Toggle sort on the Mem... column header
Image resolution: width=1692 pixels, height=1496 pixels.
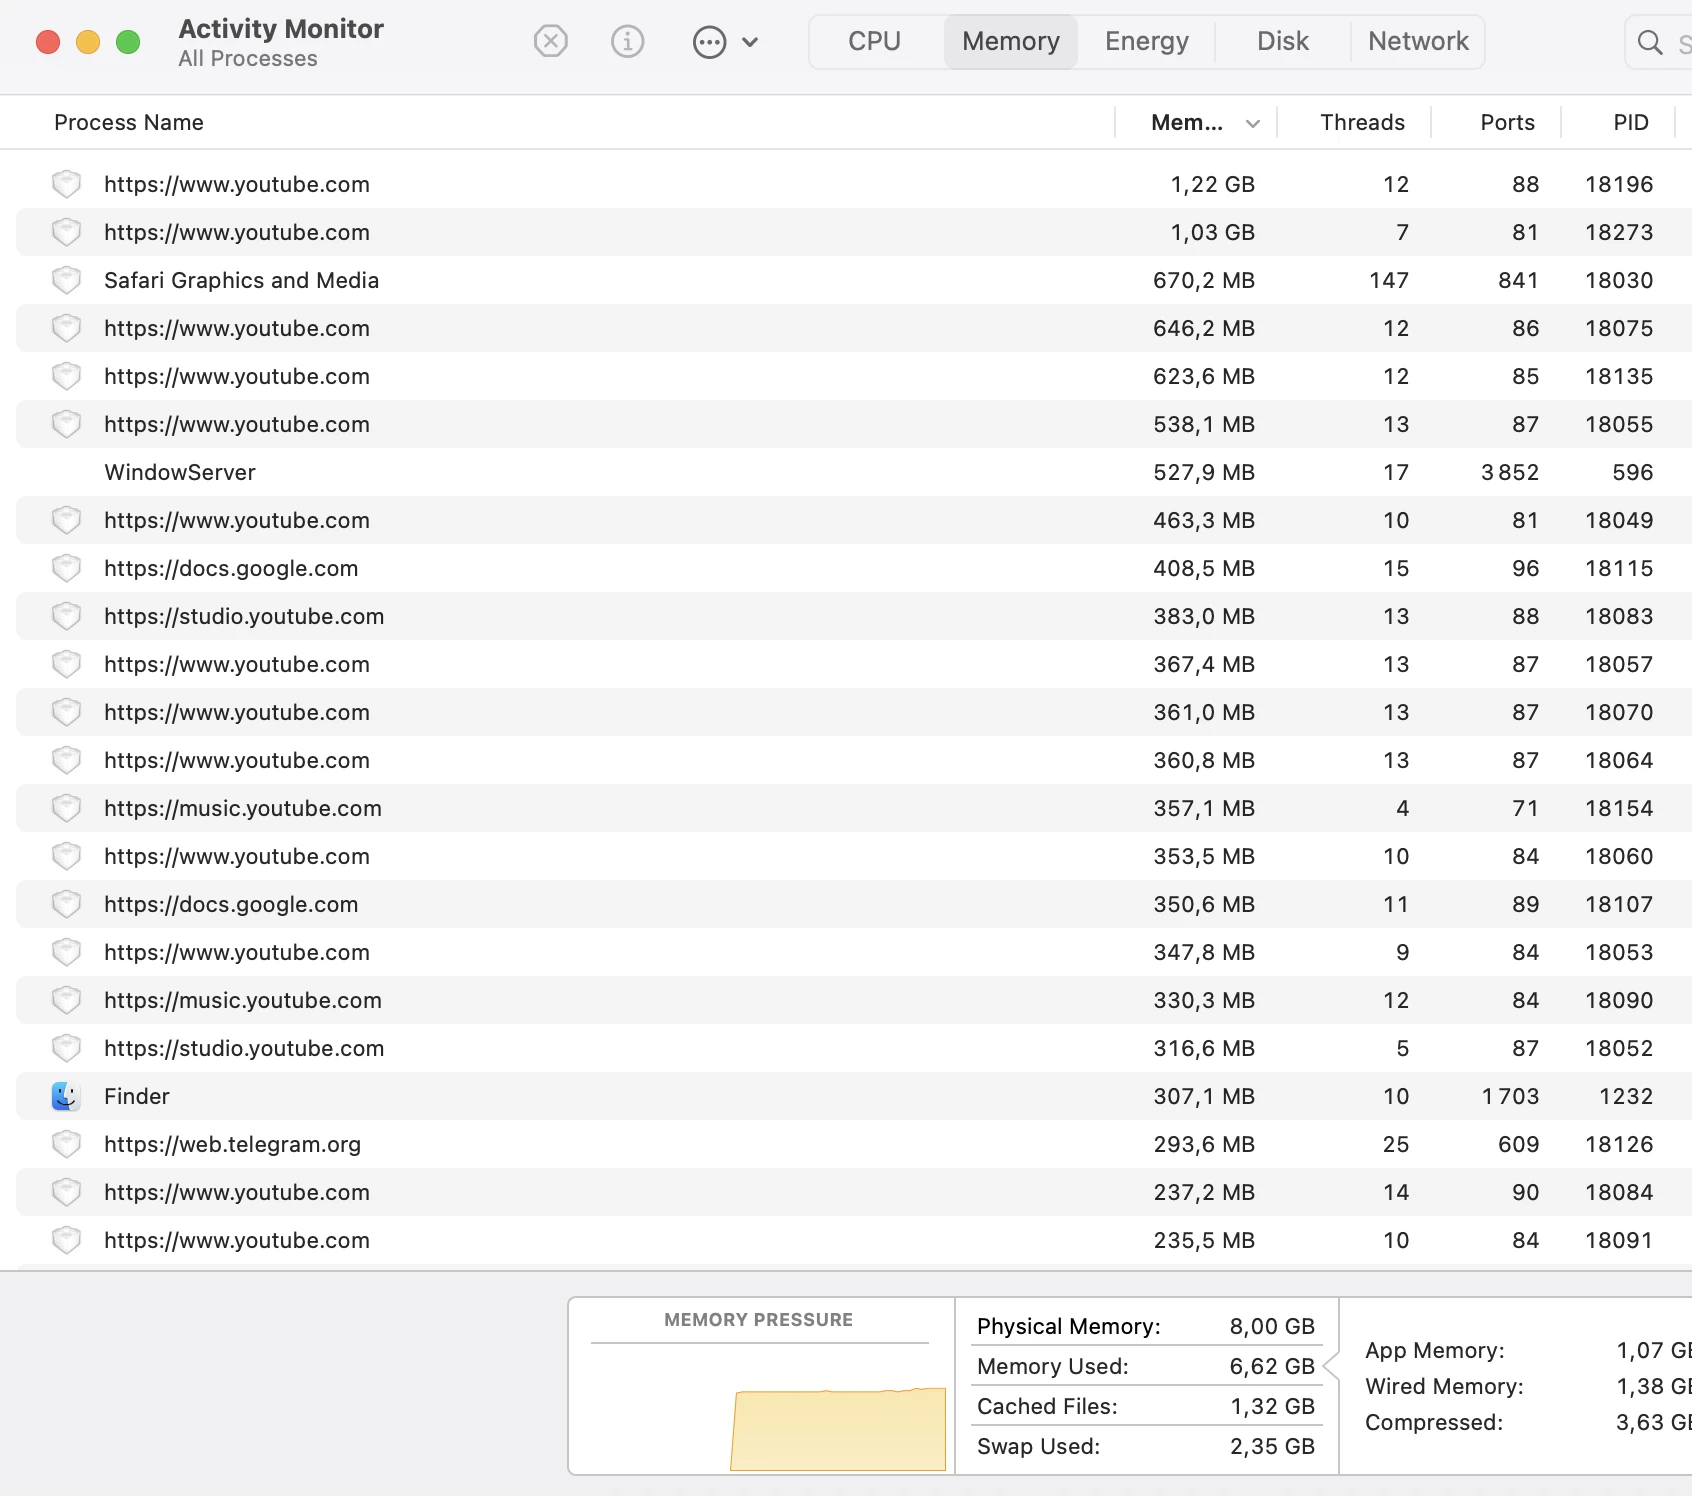click(x=1196, y=122)
